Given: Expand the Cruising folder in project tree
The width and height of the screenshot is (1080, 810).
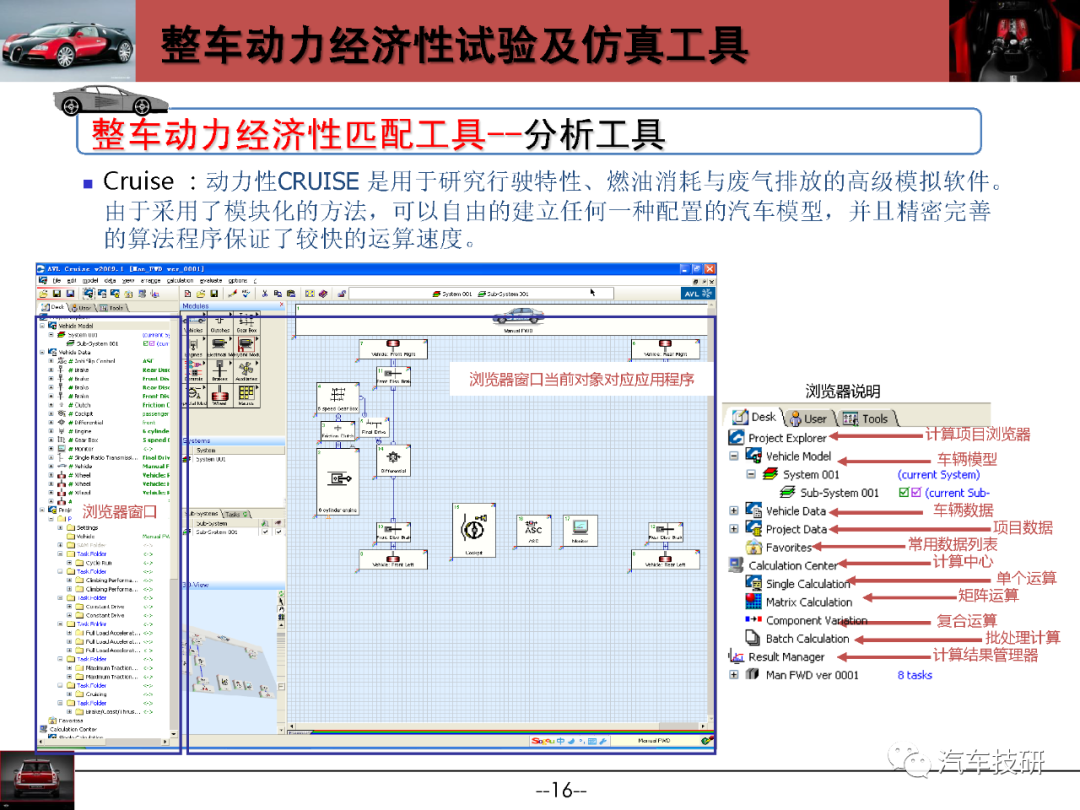Looking at the screenshot, I should point(69,694).
